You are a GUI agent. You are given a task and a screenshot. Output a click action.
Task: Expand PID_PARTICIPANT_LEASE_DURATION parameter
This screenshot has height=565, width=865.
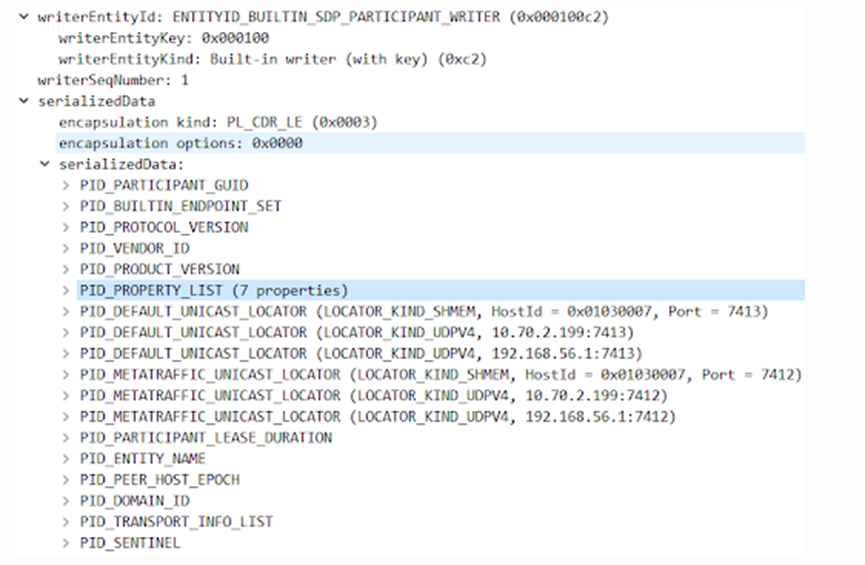click(65, 438)
